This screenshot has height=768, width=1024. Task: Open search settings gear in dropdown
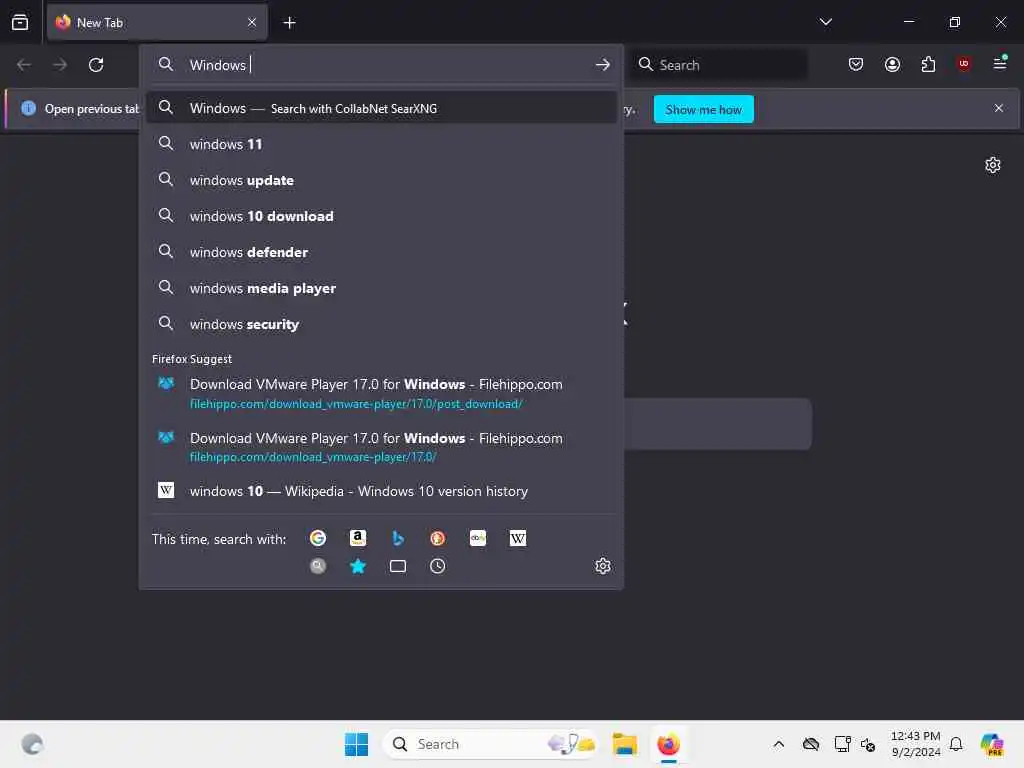pos(603,566)
